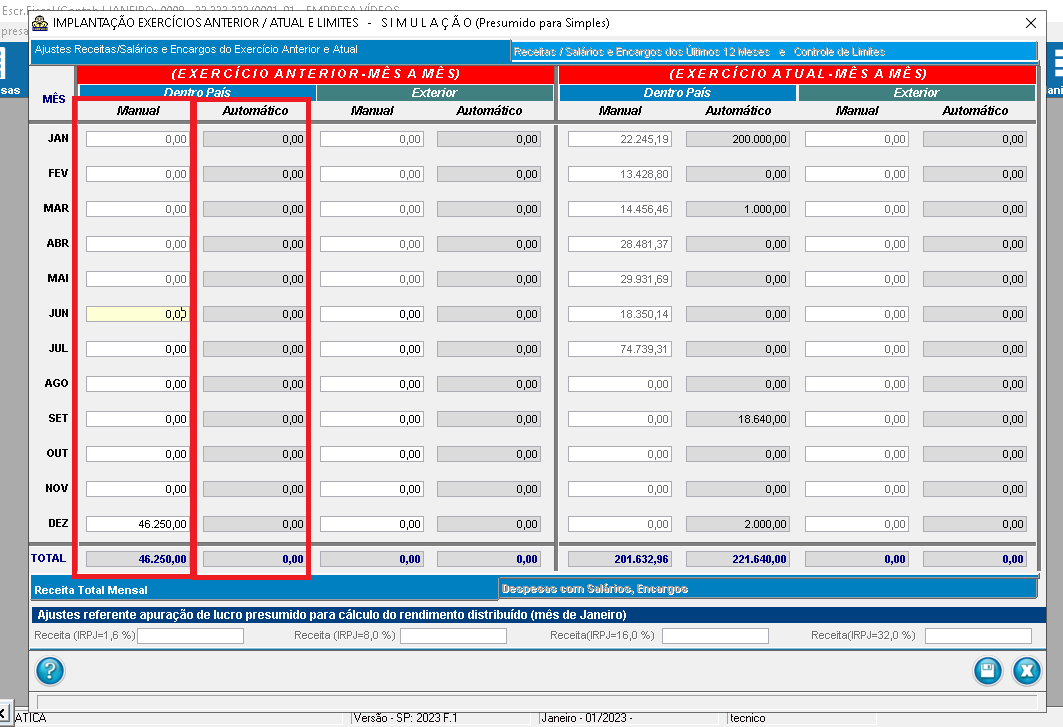Click EXERCÍCIO ANTERIOR - MÊS A MÊS header
The image size is (1063, 727).
click(315, 74)
